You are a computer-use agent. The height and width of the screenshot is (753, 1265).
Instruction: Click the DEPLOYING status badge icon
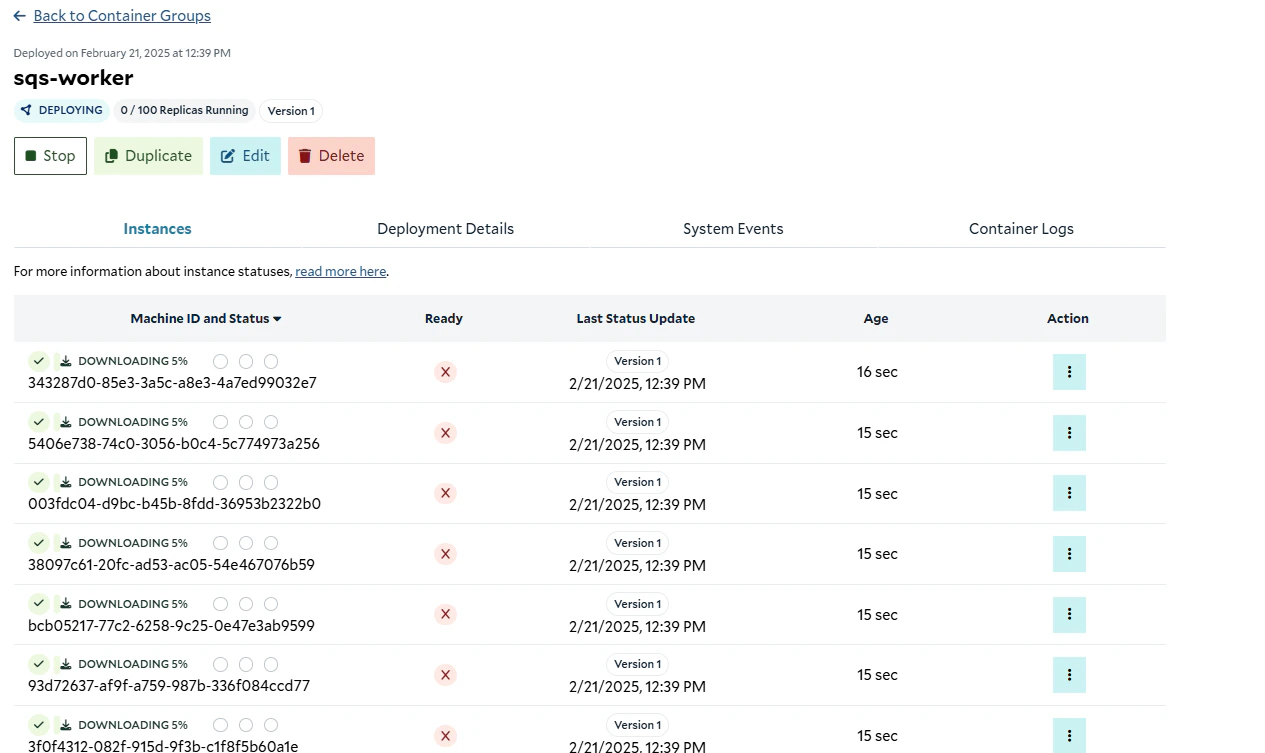tap(26, 110)
